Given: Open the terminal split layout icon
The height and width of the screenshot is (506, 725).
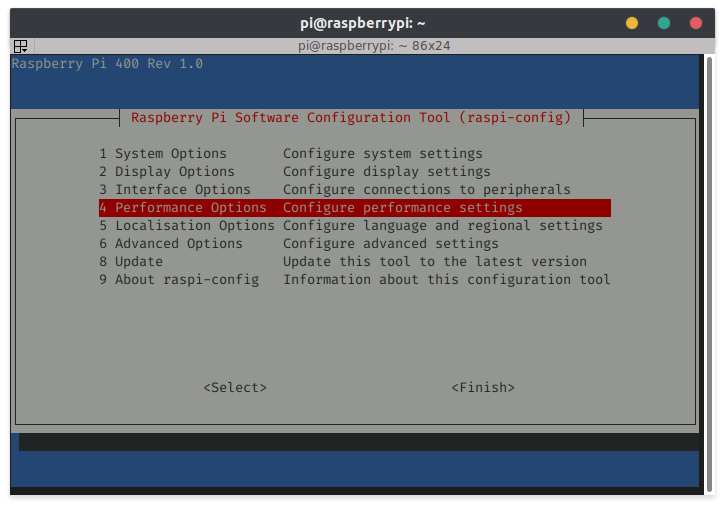Looking at the screenshot, I should click(x=20, y=46).
